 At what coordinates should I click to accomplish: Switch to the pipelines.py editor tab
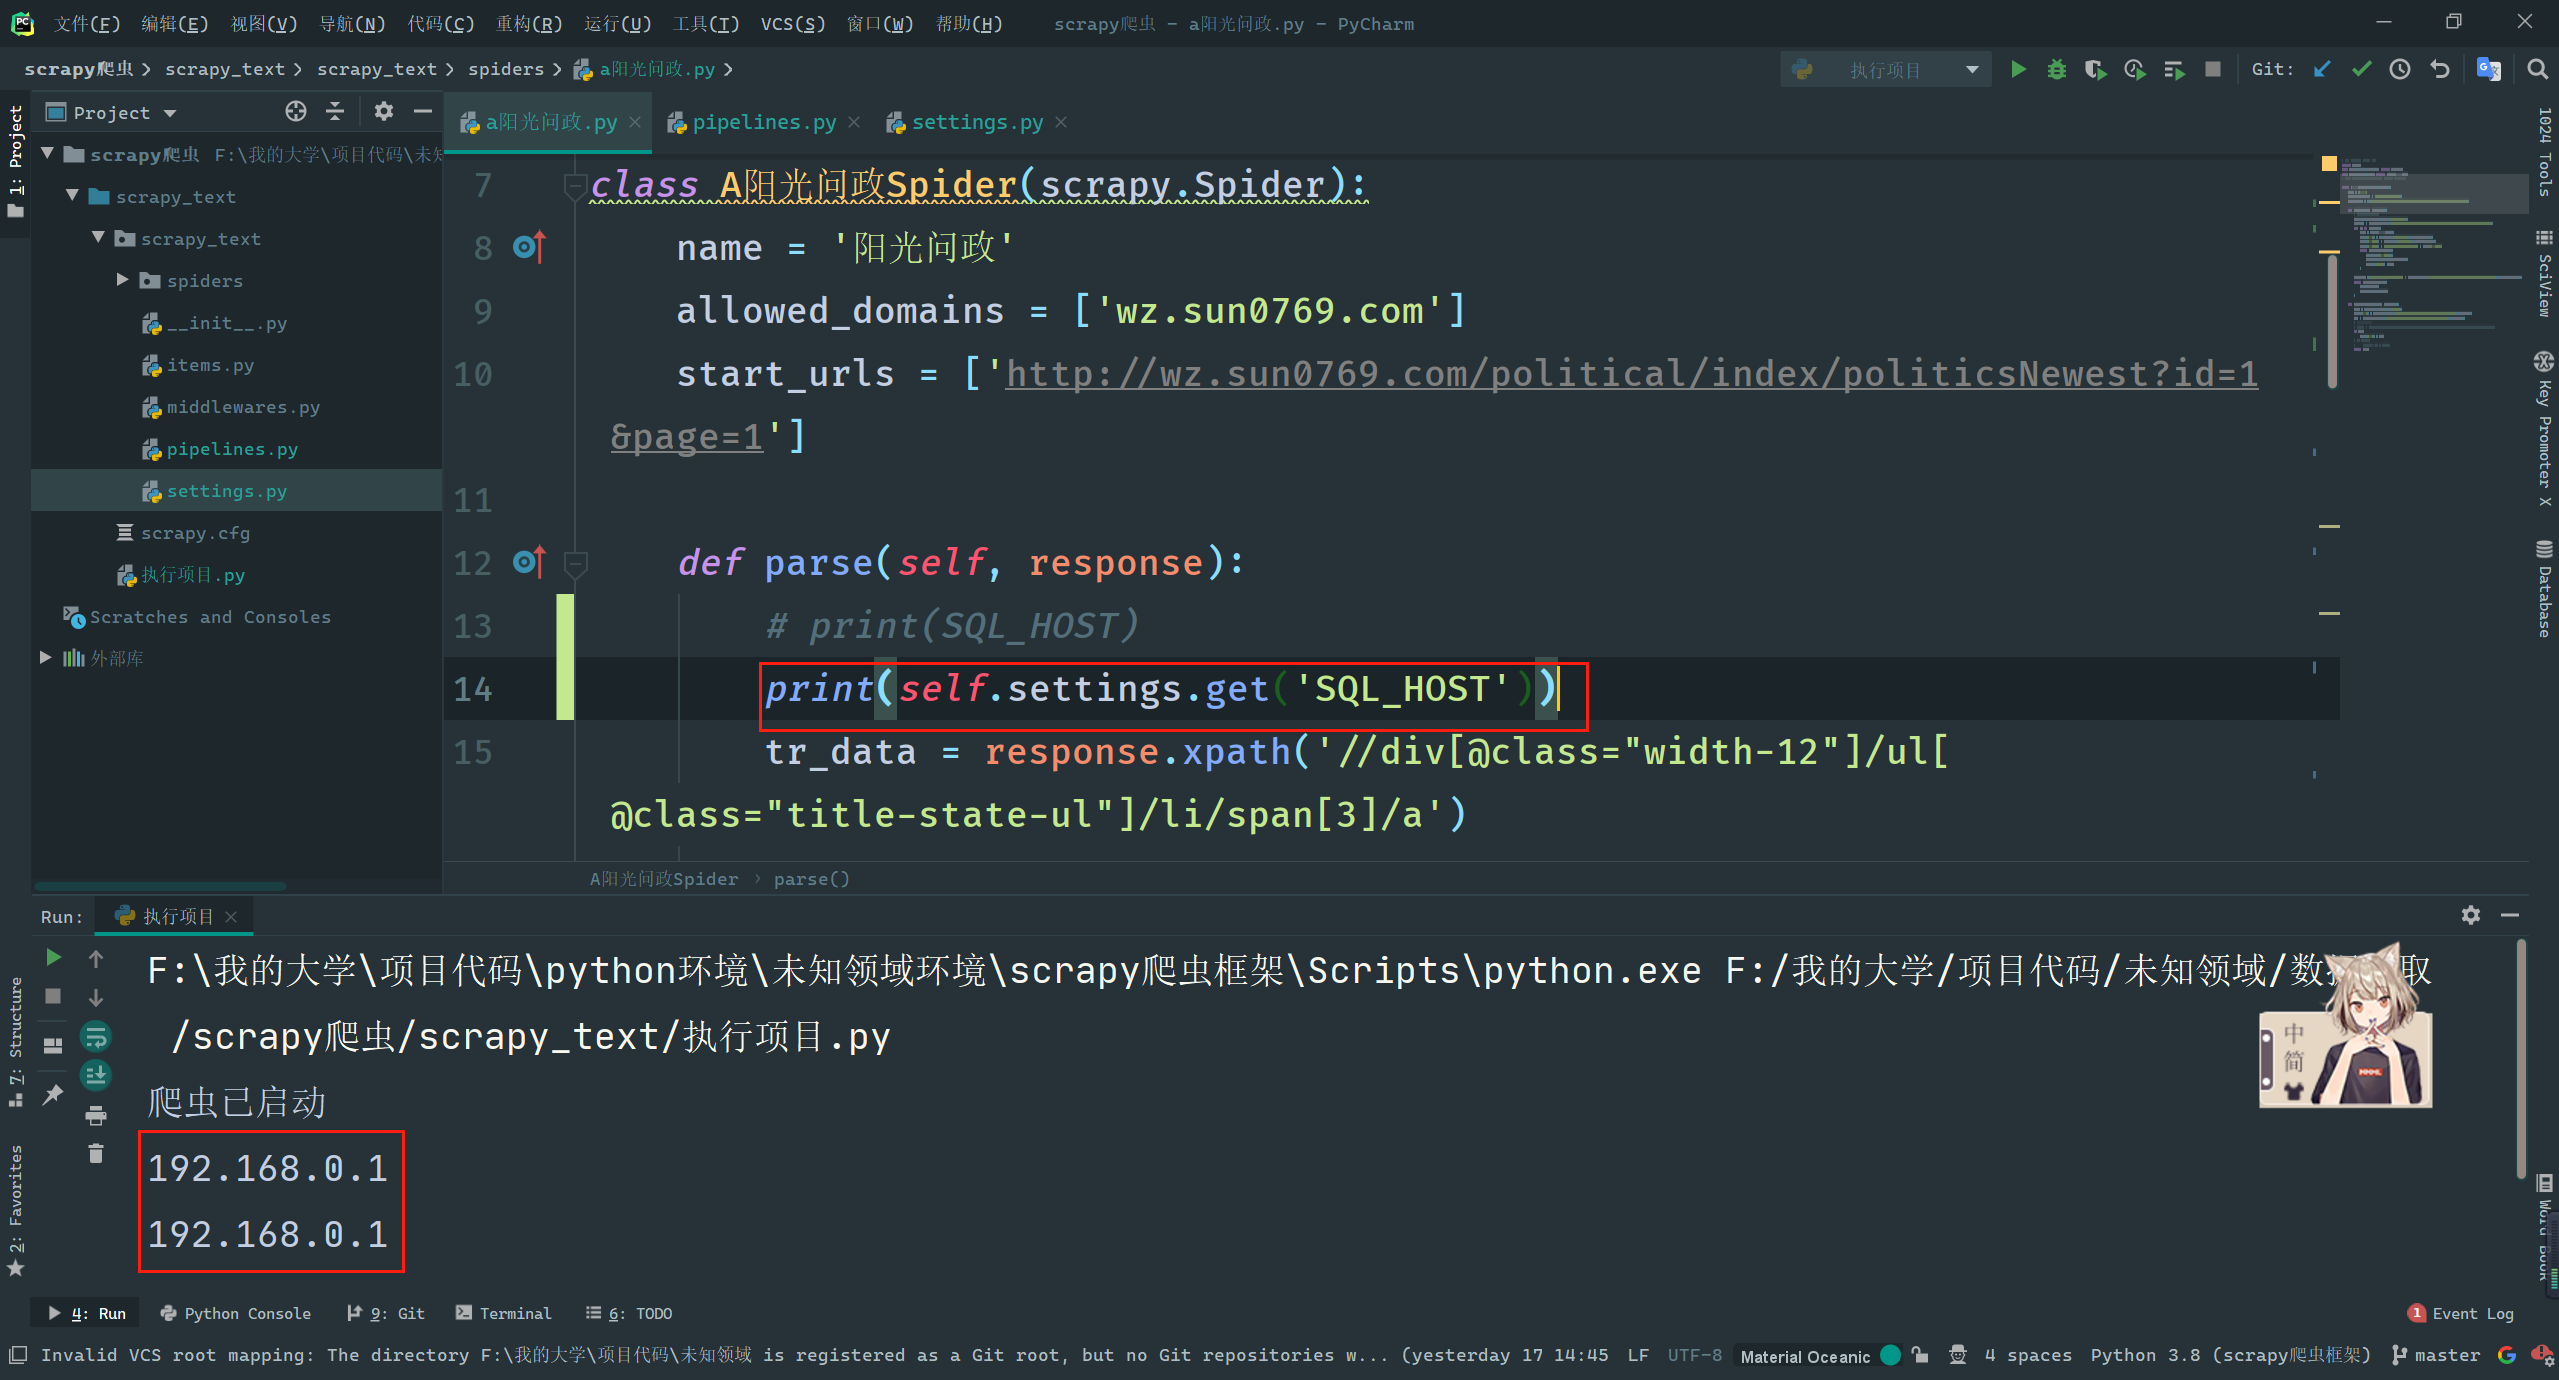pyautogui.click(x=763, y=122)
